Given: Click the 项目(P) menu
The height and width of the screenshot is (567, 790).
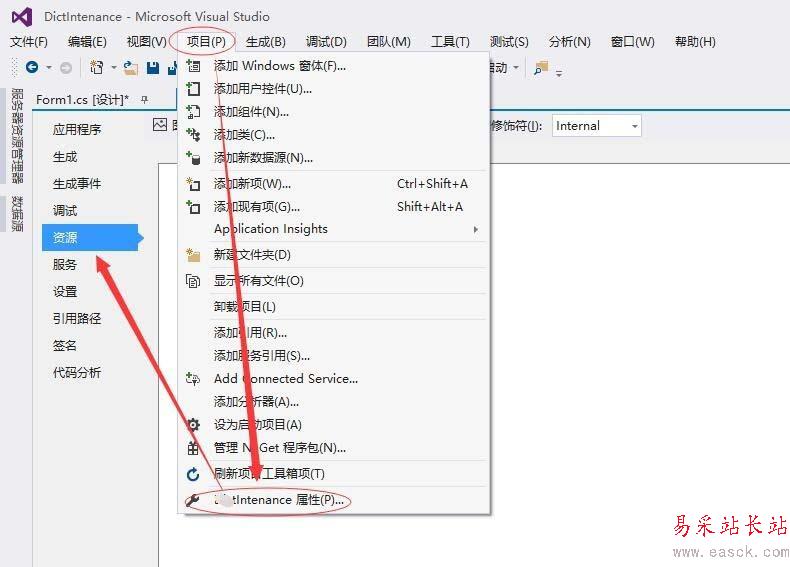Looking at the screenshot, I should 206,42.
